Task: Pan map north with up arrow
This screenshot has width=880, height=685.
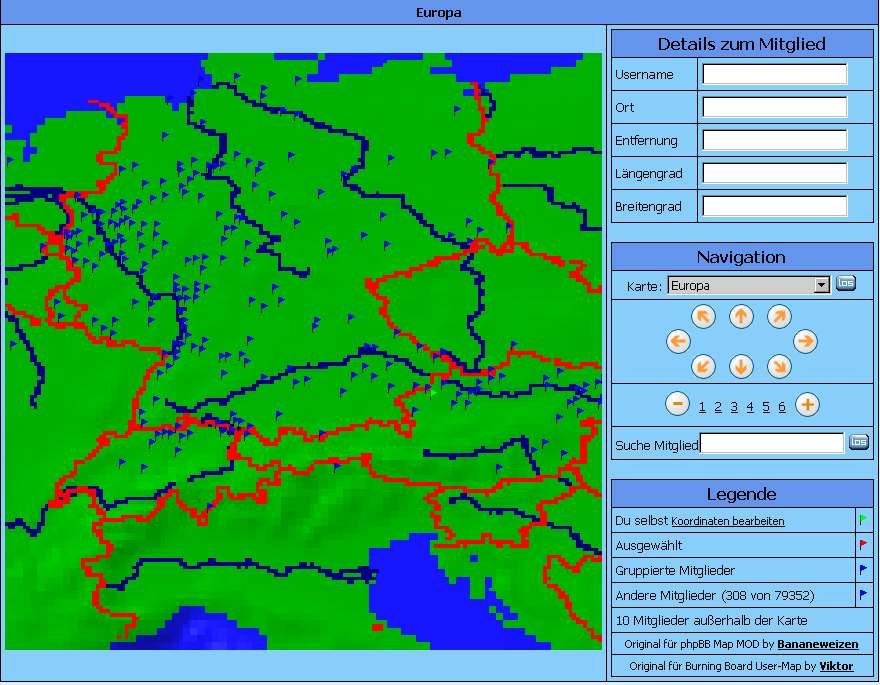Action: coord(741,316)
